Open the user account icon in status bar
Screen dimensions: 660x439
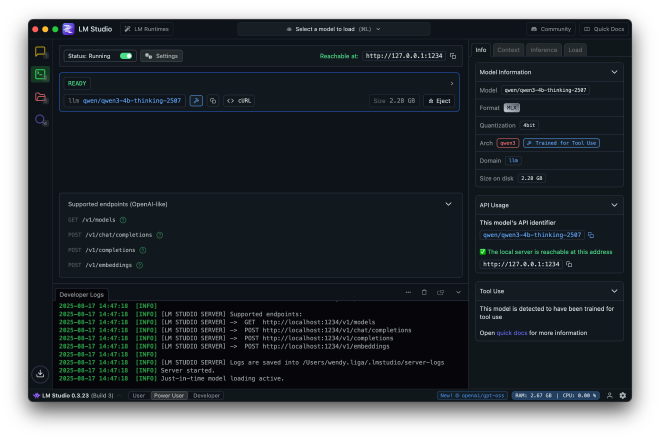click(609, 395)
